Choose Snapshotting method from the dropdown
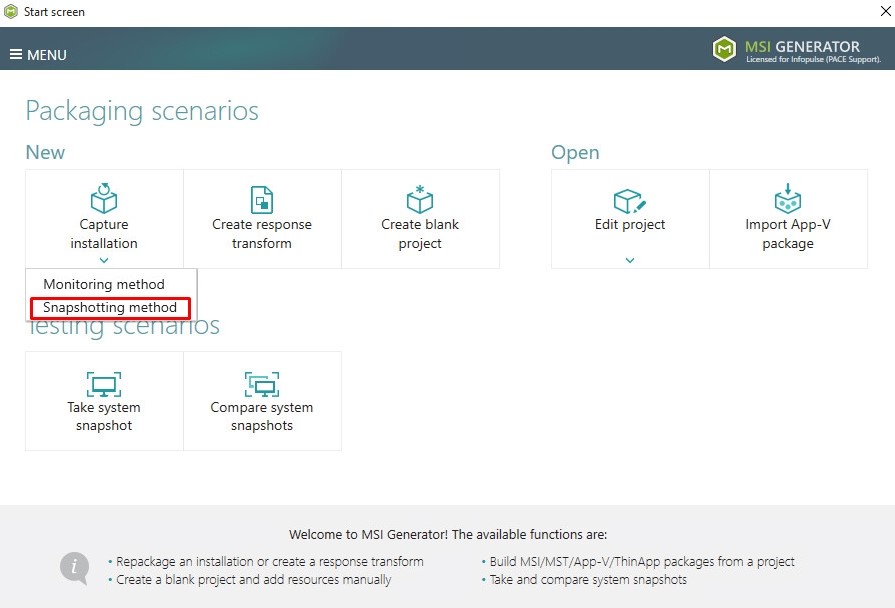895x608 pixels. tap(110, 308)
